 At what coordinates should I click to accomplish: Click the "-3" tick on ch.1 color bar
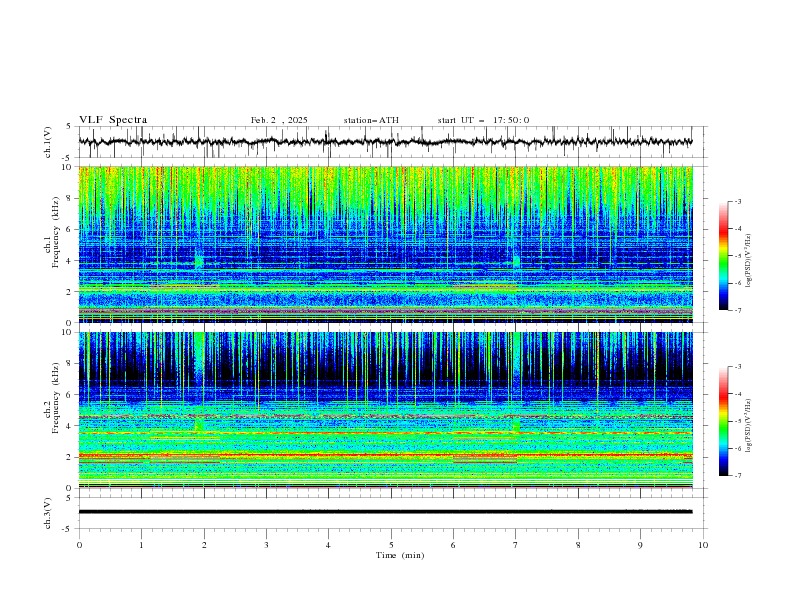coord(737,201)
